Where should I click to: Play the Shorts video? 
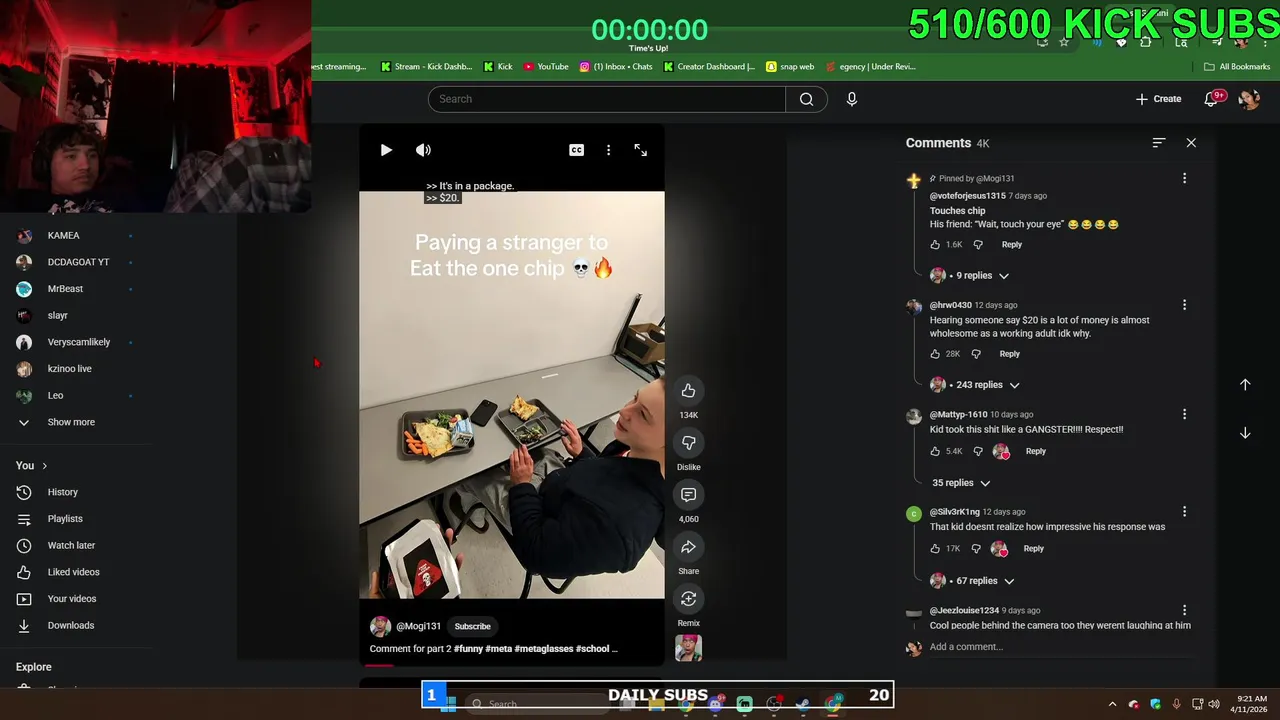point(386,150)
